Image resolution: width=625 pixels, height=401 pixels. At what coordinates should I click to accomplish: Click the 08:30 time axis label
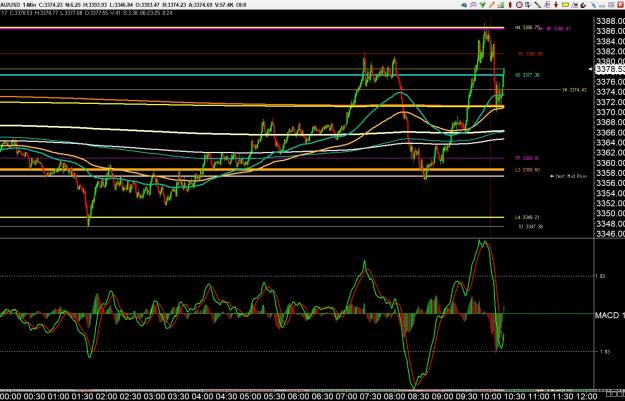(419, 397)
